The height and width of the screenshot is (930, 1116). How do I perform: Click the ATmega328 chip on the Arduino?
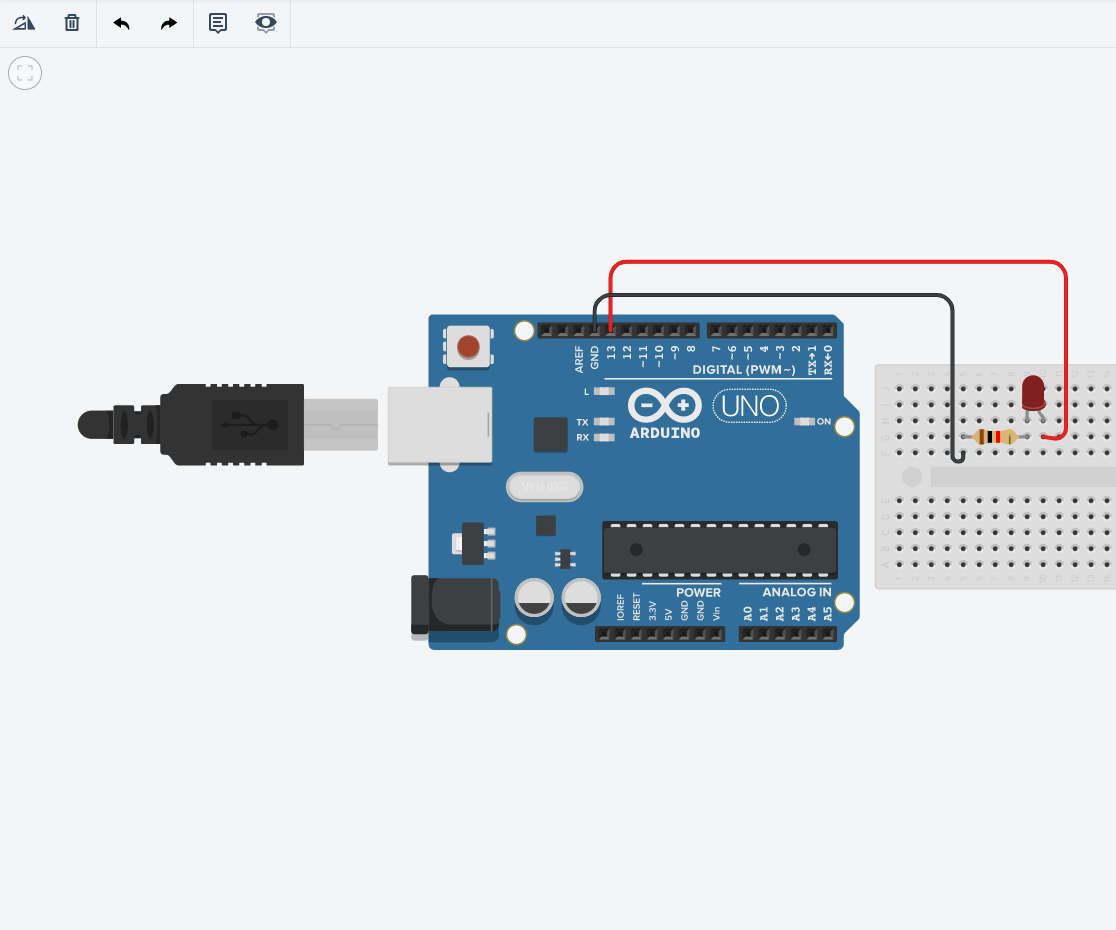pos(718,548)
